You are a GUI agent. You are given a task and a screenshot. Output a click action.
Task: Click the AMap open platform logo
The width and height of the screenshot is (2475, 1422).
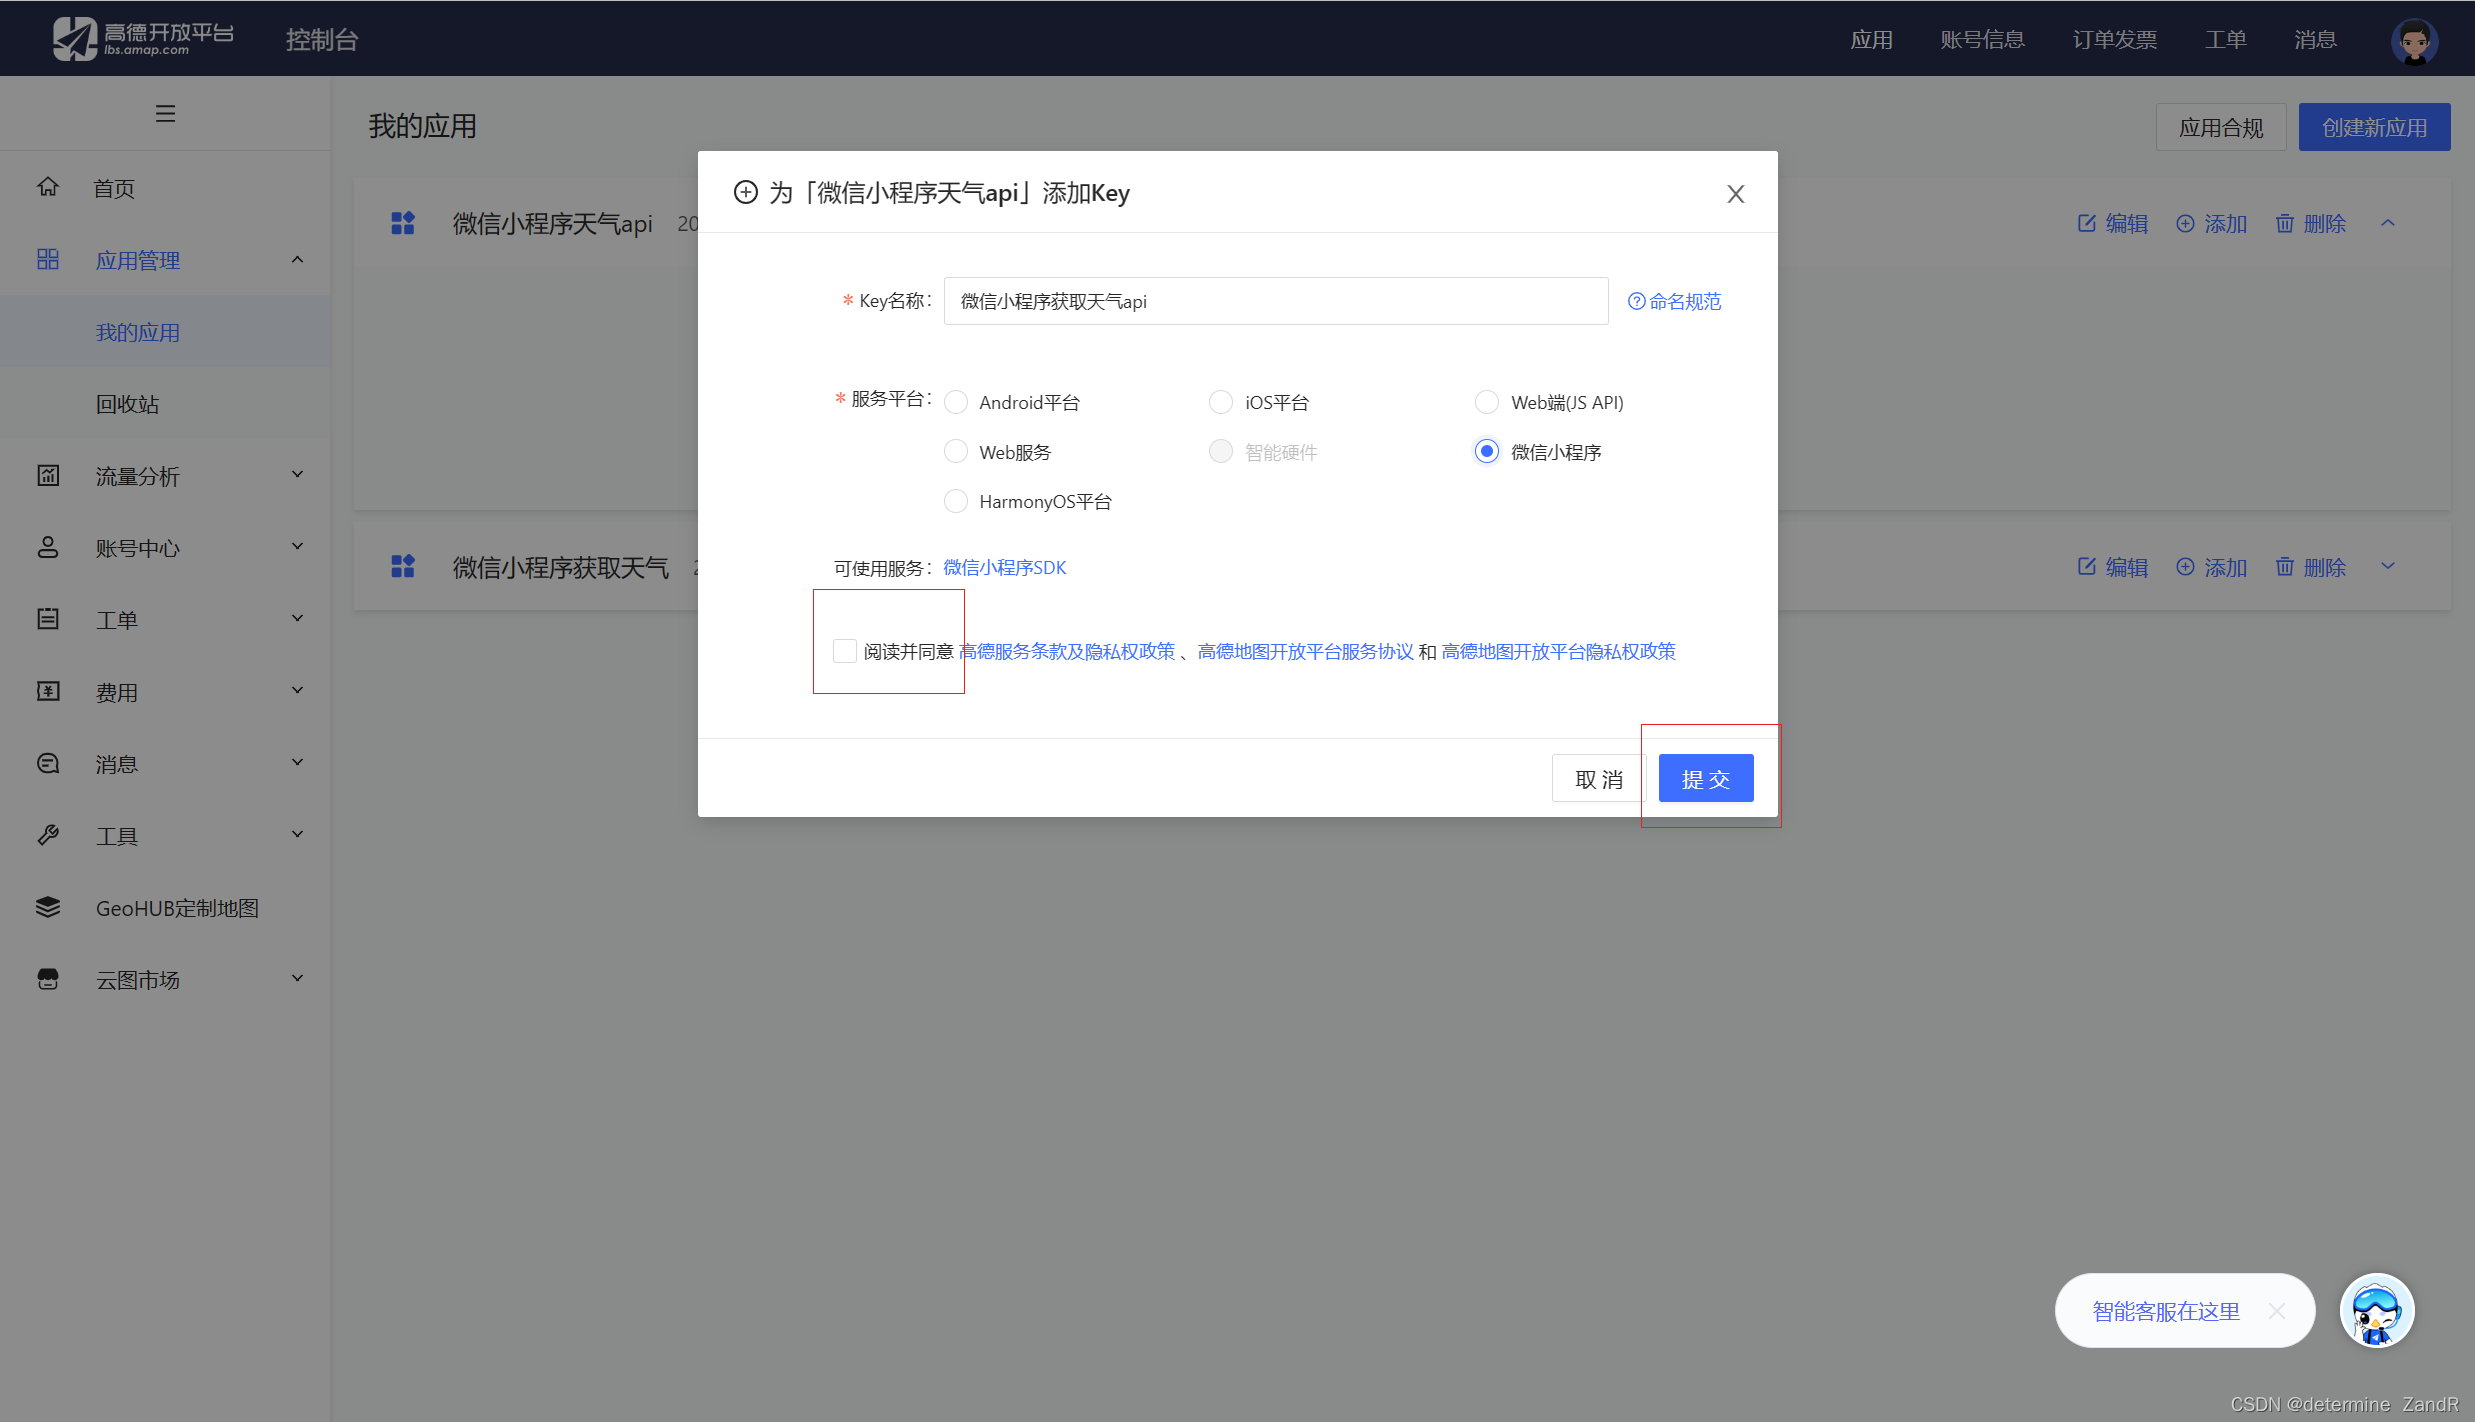point(143,38)
